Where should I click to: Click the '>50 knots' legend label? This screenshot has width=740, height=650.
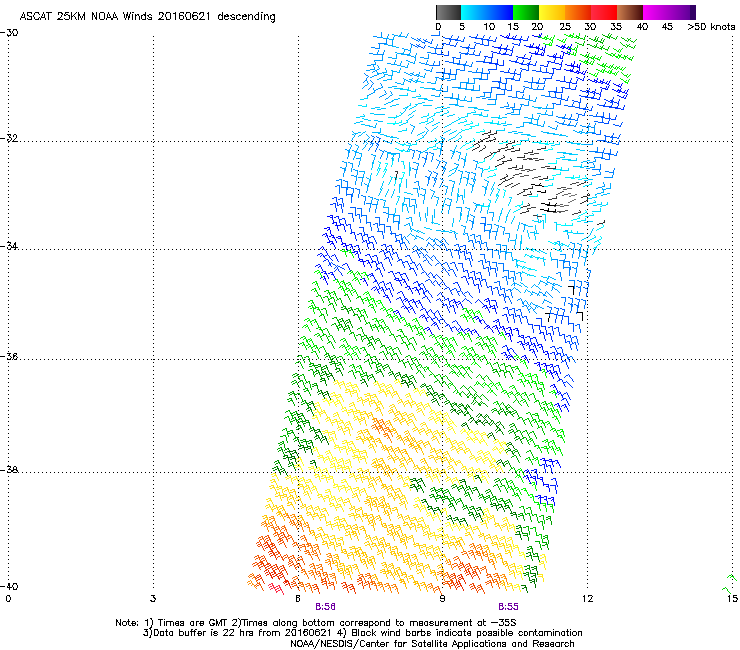pos(711,27)
